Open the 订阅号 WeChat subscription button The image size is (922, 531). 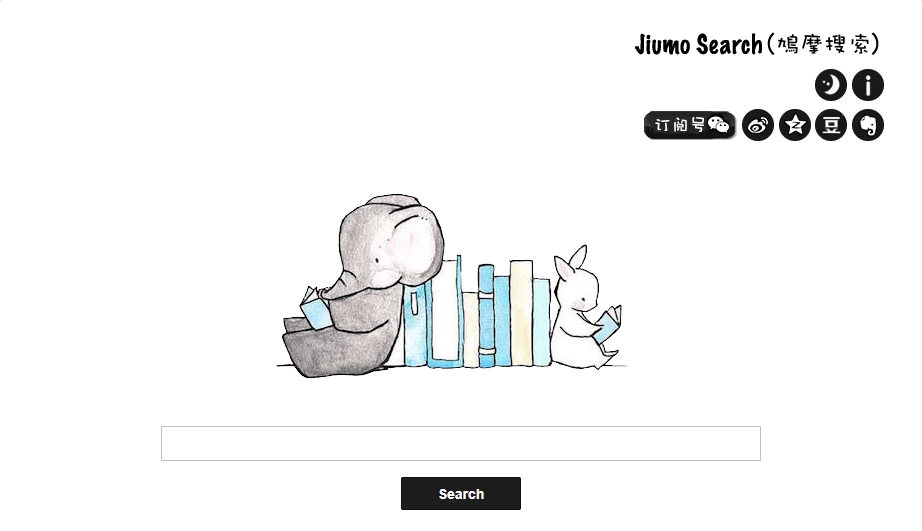(x=690, y=125)
